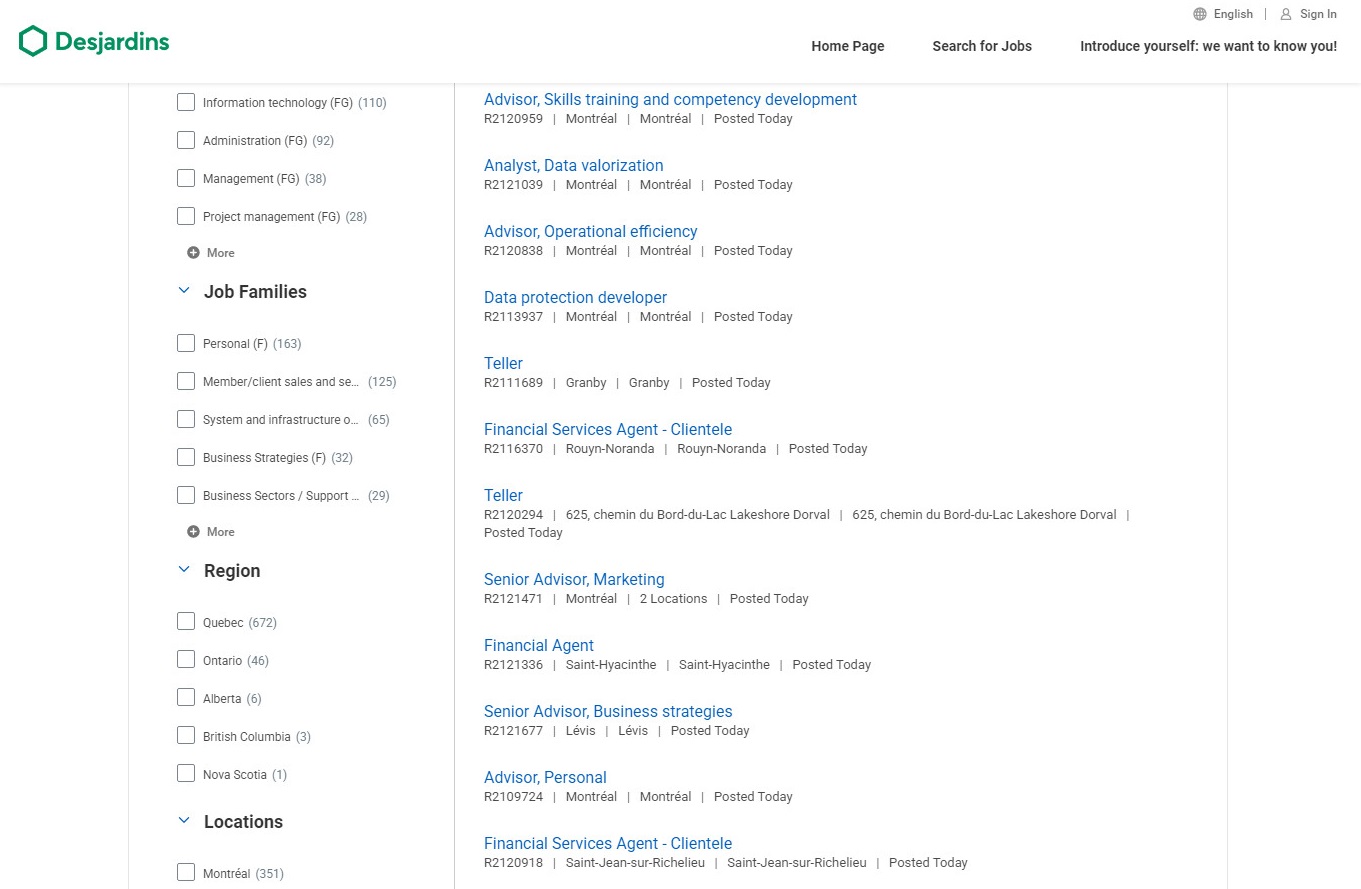Collapse the Region filter section

(183, 570)
